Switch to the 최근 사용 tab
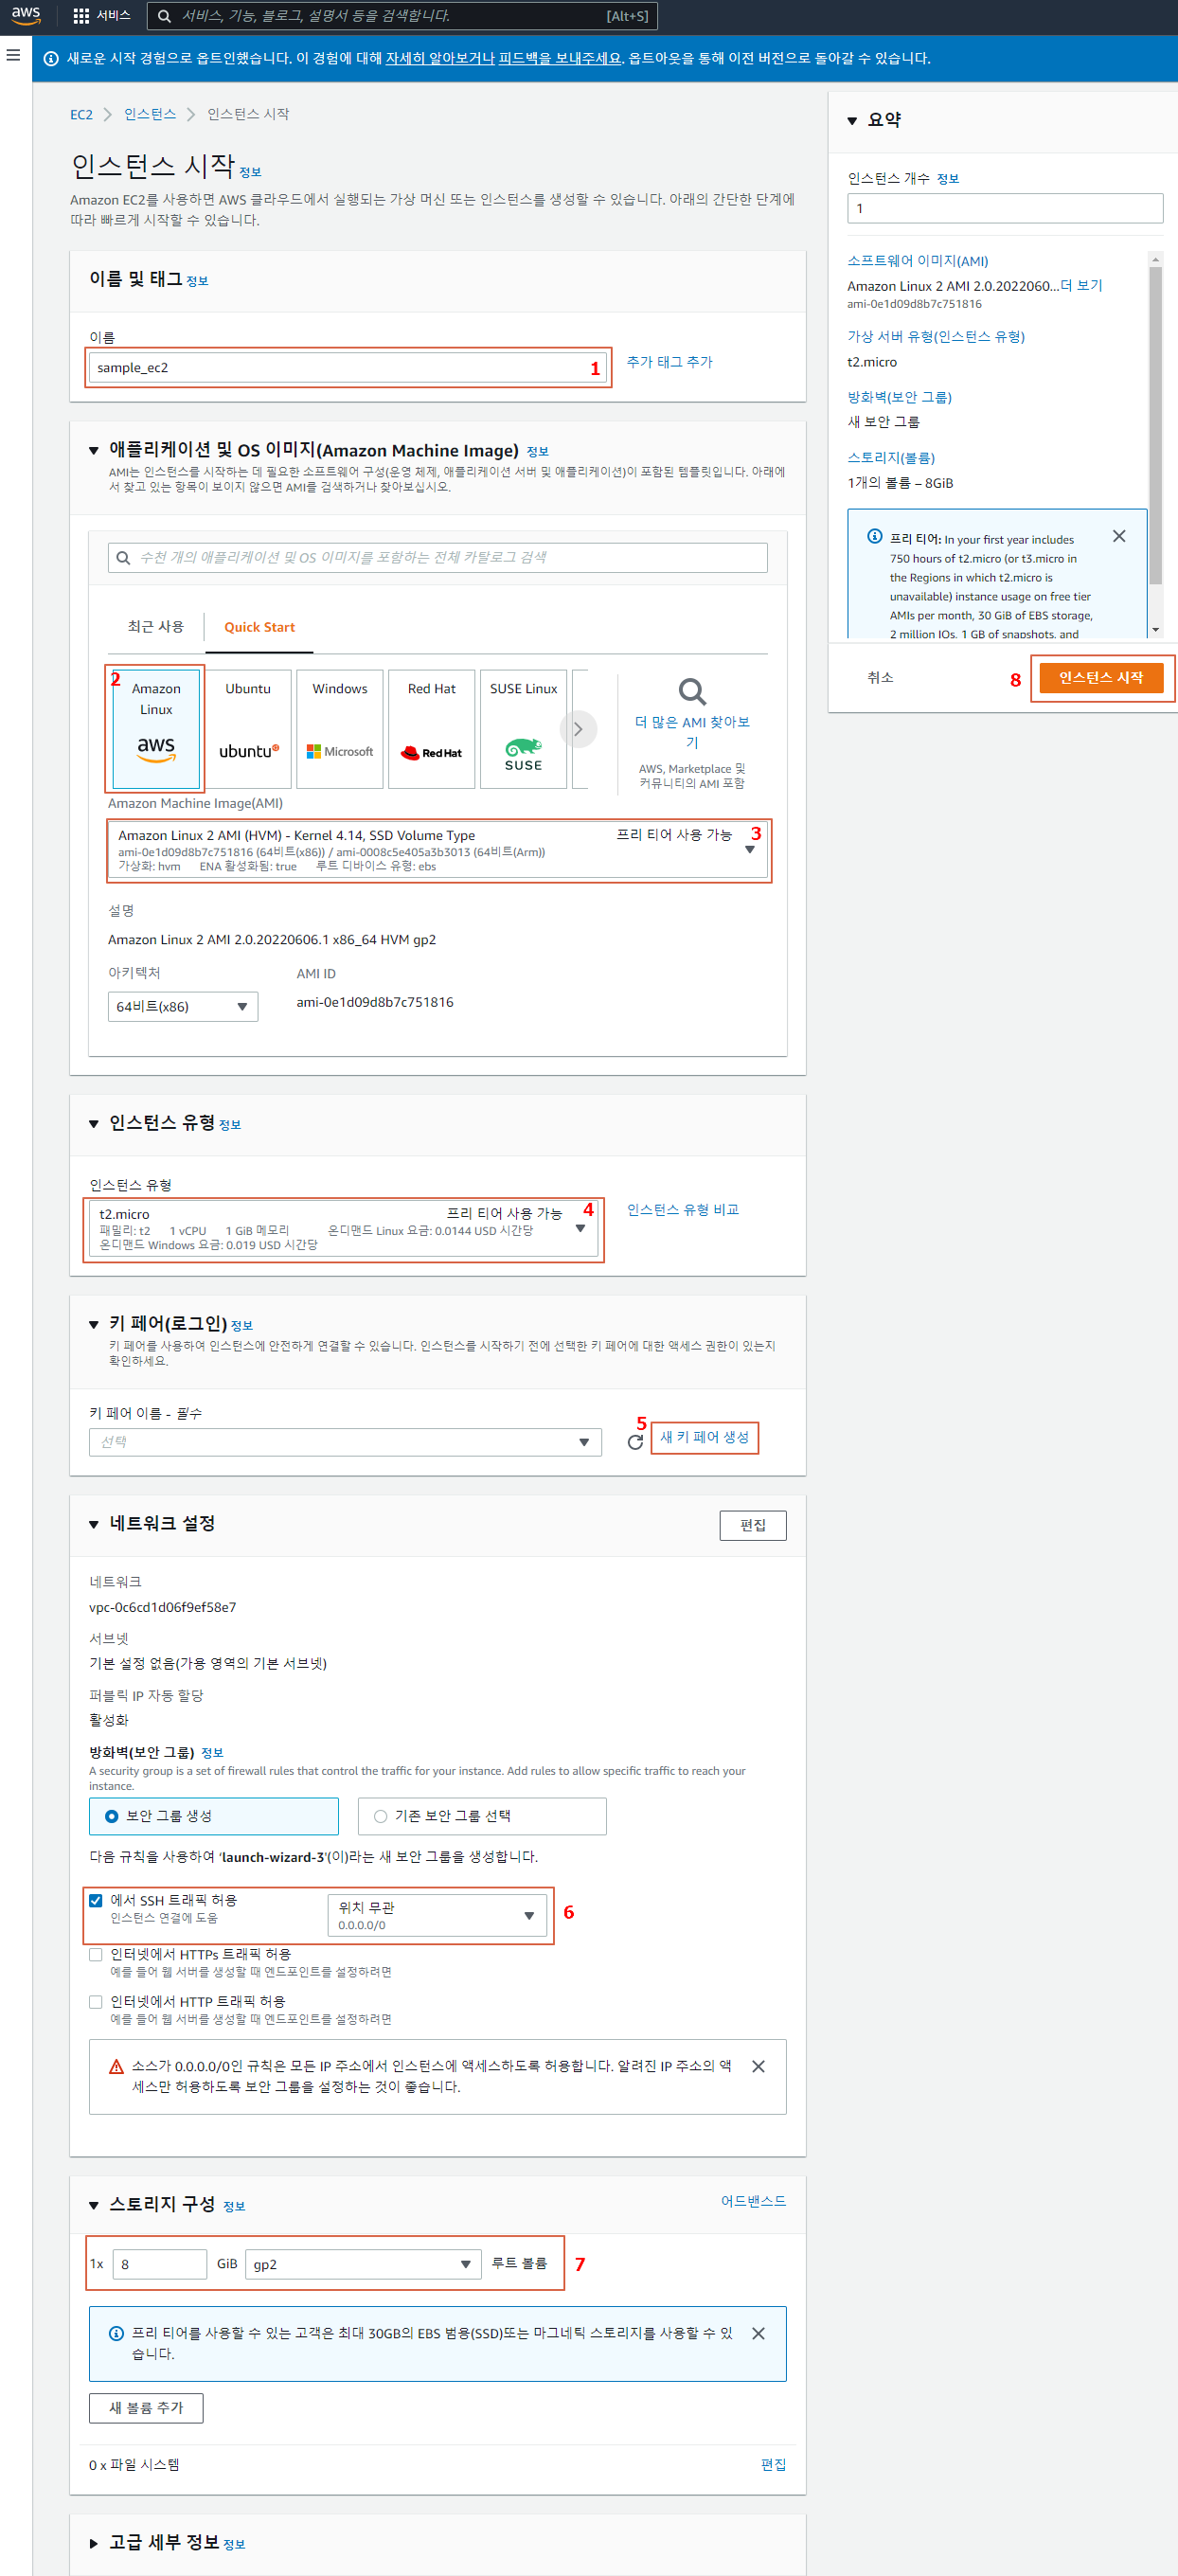This screenshot has height=2576, width=1178. (x=156, y=626)
